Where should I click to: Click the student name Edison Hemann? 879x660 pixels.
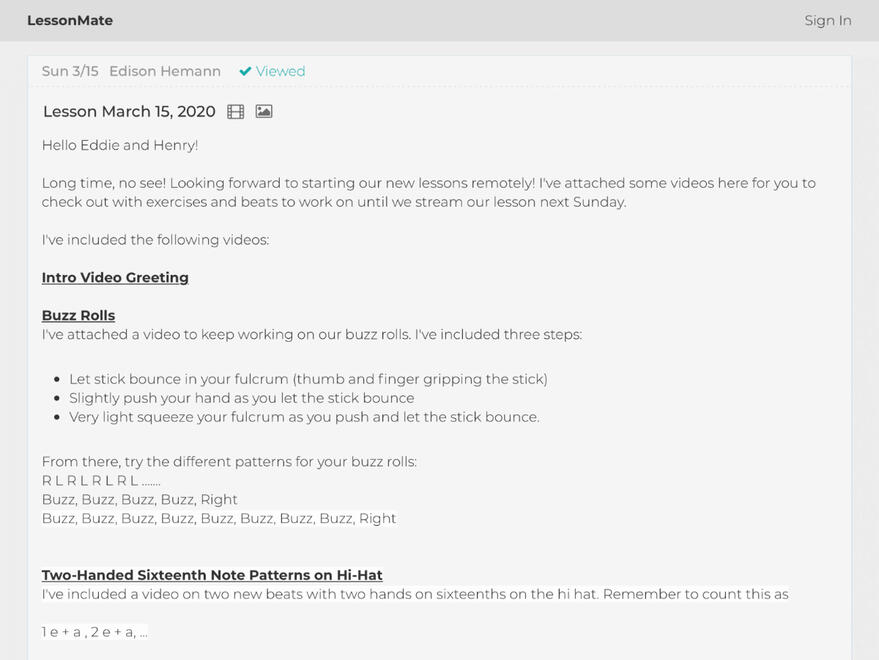click(165, 71)
